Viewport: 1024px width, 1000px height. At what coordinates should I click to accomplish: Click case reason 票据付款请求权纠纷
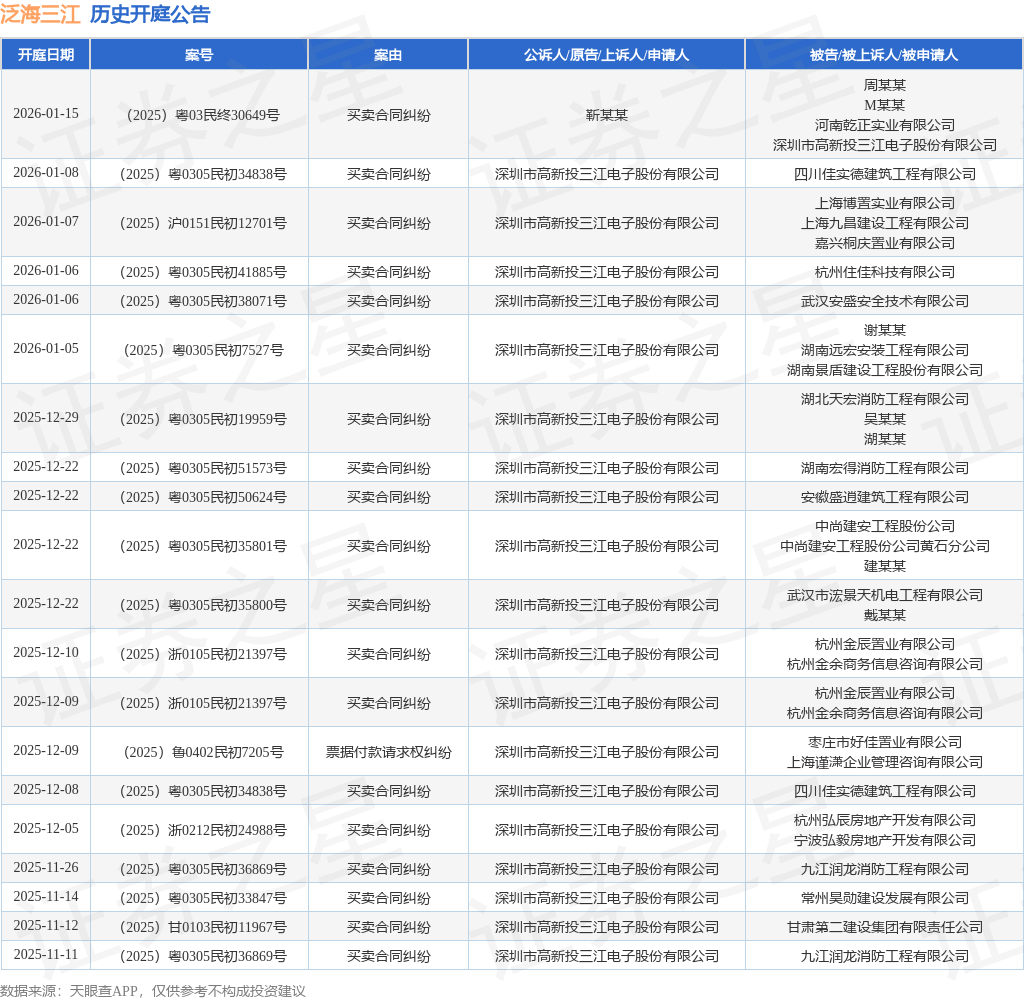click(x=388, y=752)
